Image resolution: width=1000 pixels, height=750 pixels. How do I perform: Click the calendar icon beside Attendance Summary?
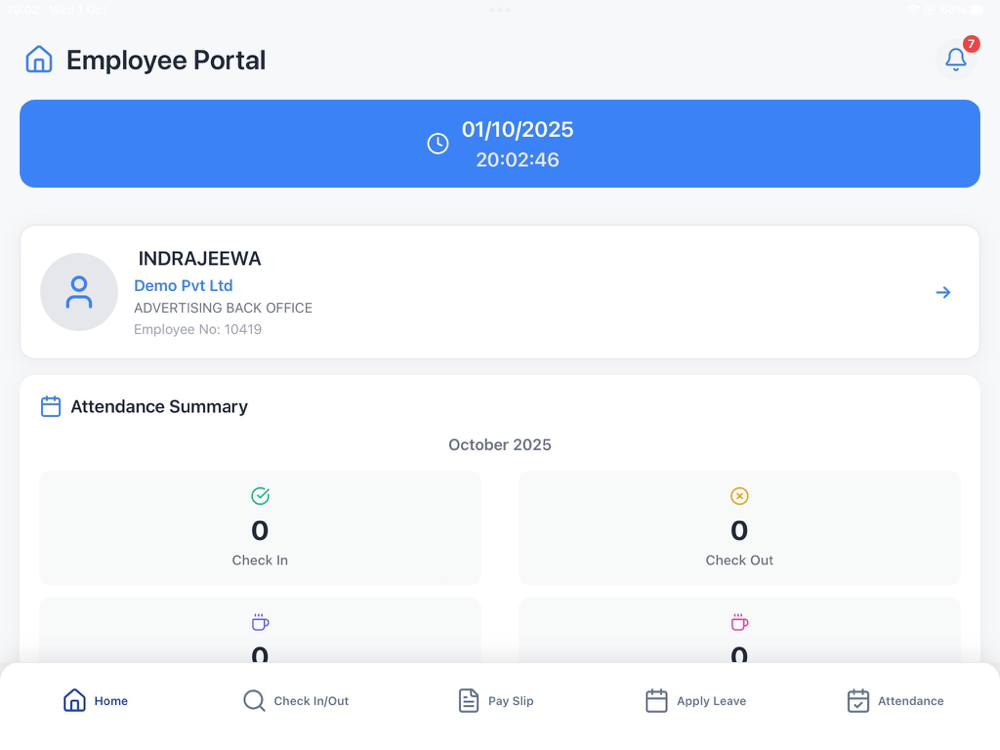click(50, 406)
